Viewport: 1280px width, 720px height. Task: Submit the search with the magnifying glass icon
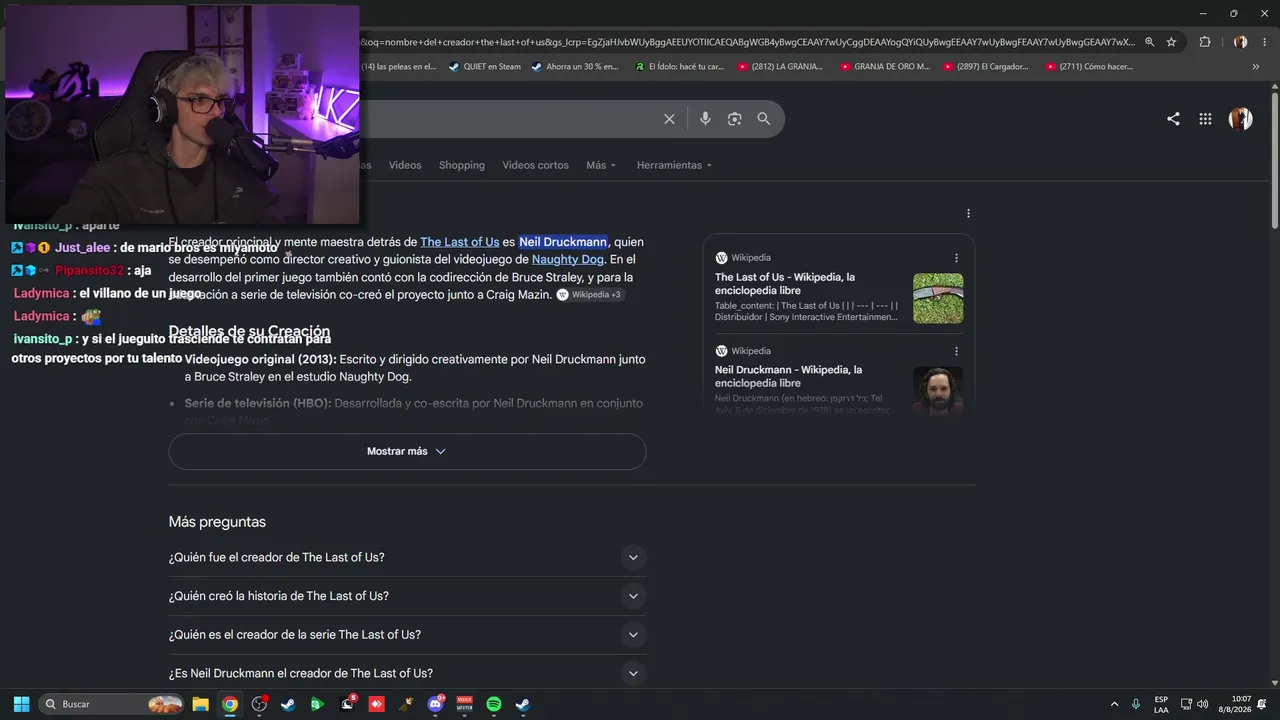[764, 119]
